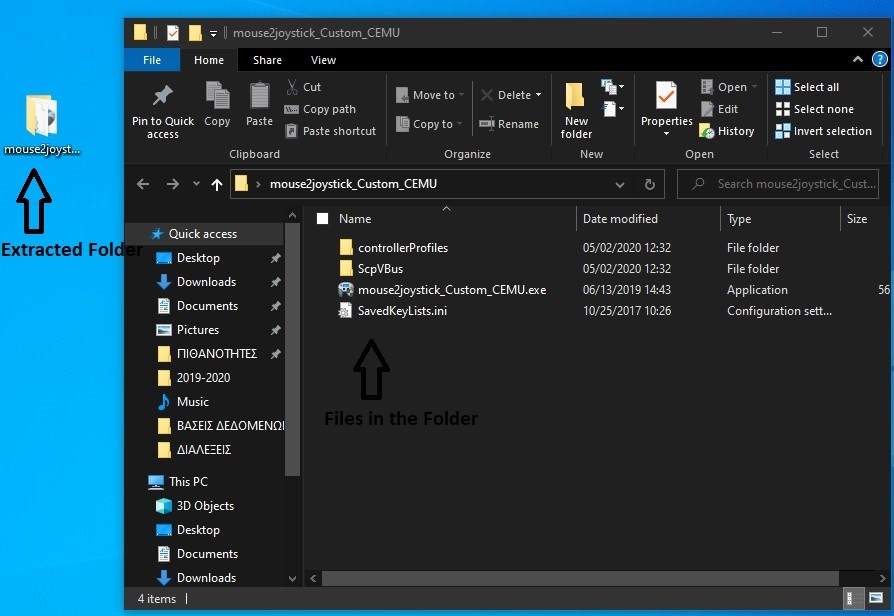
Task: Click Paste shortcut
Action: point(331,131)
